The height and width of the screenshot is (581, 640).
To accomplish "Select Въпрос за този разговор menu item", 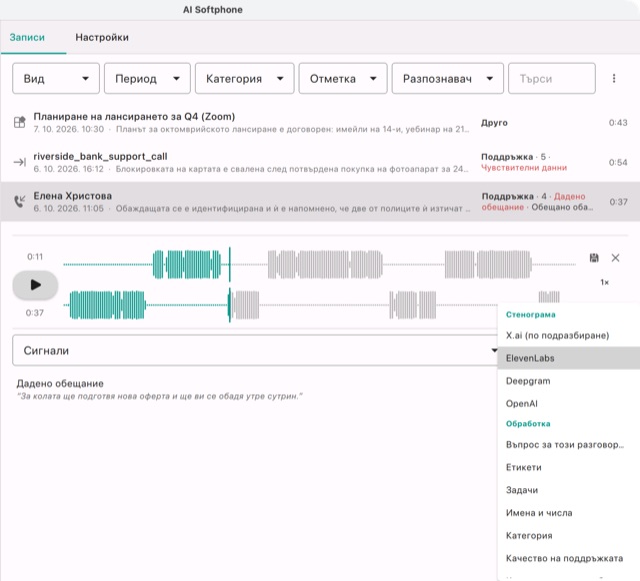I will pyautogui.click(x=569, y=445).
